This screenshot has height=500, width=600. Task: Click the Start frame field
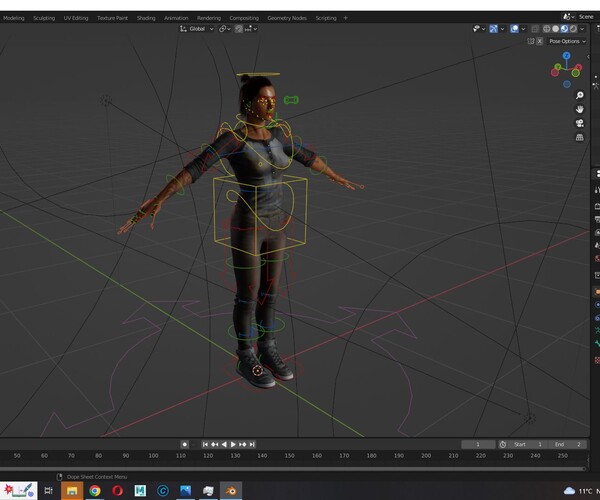(529, 445)
